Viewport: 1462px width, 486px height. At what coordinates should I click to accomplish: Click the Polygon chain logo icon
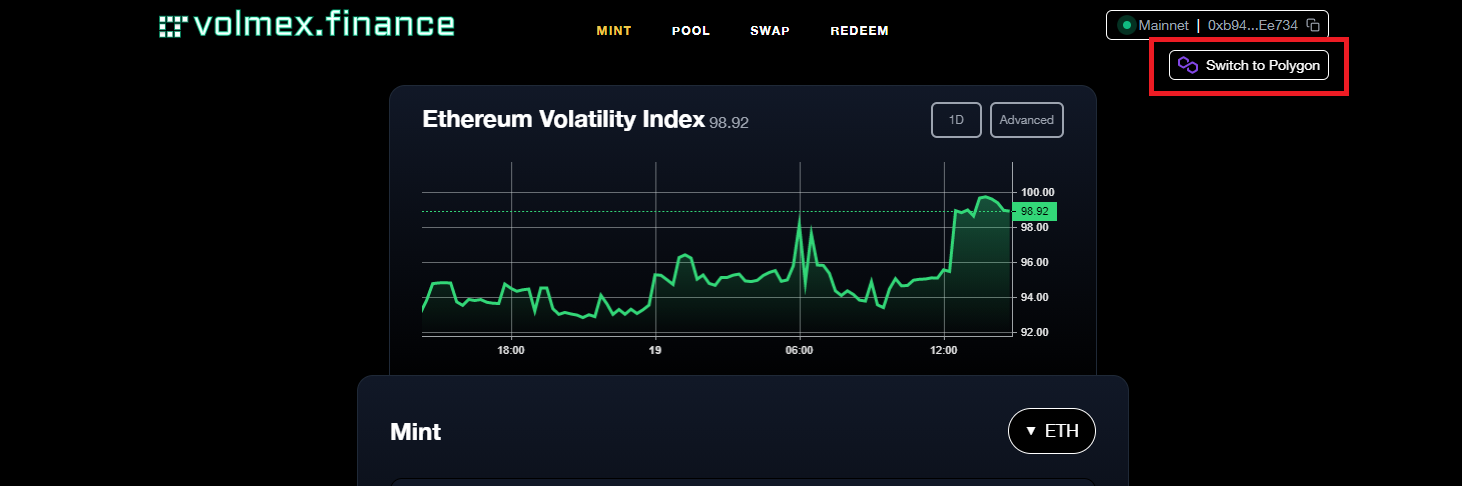(x=1188, y=65)
